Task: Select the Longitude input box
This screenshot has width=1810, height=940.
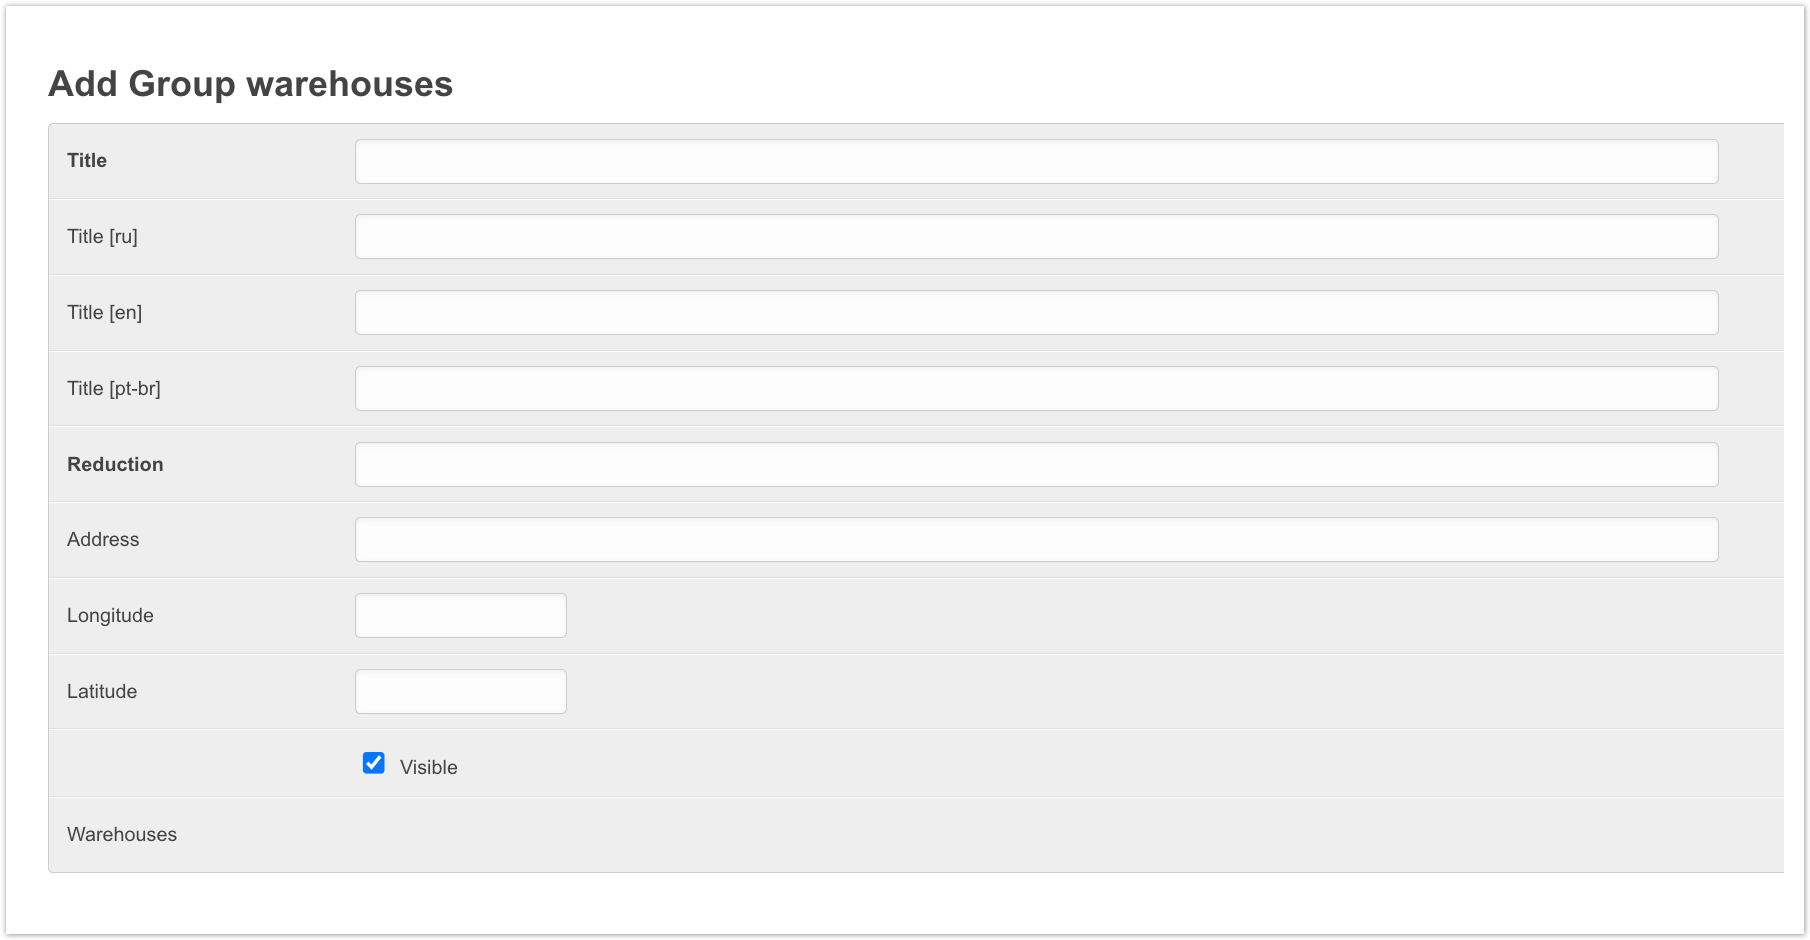Action: pyautogui.click(x=460, y=616)
